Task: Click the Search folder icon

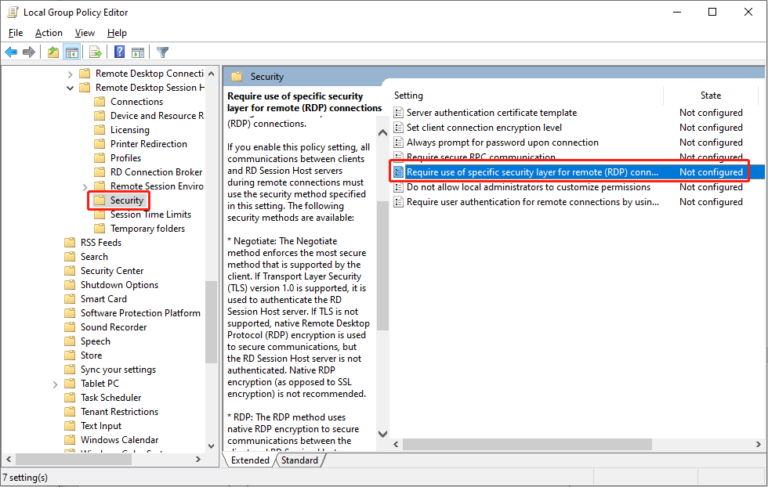Action: [70, 257]
